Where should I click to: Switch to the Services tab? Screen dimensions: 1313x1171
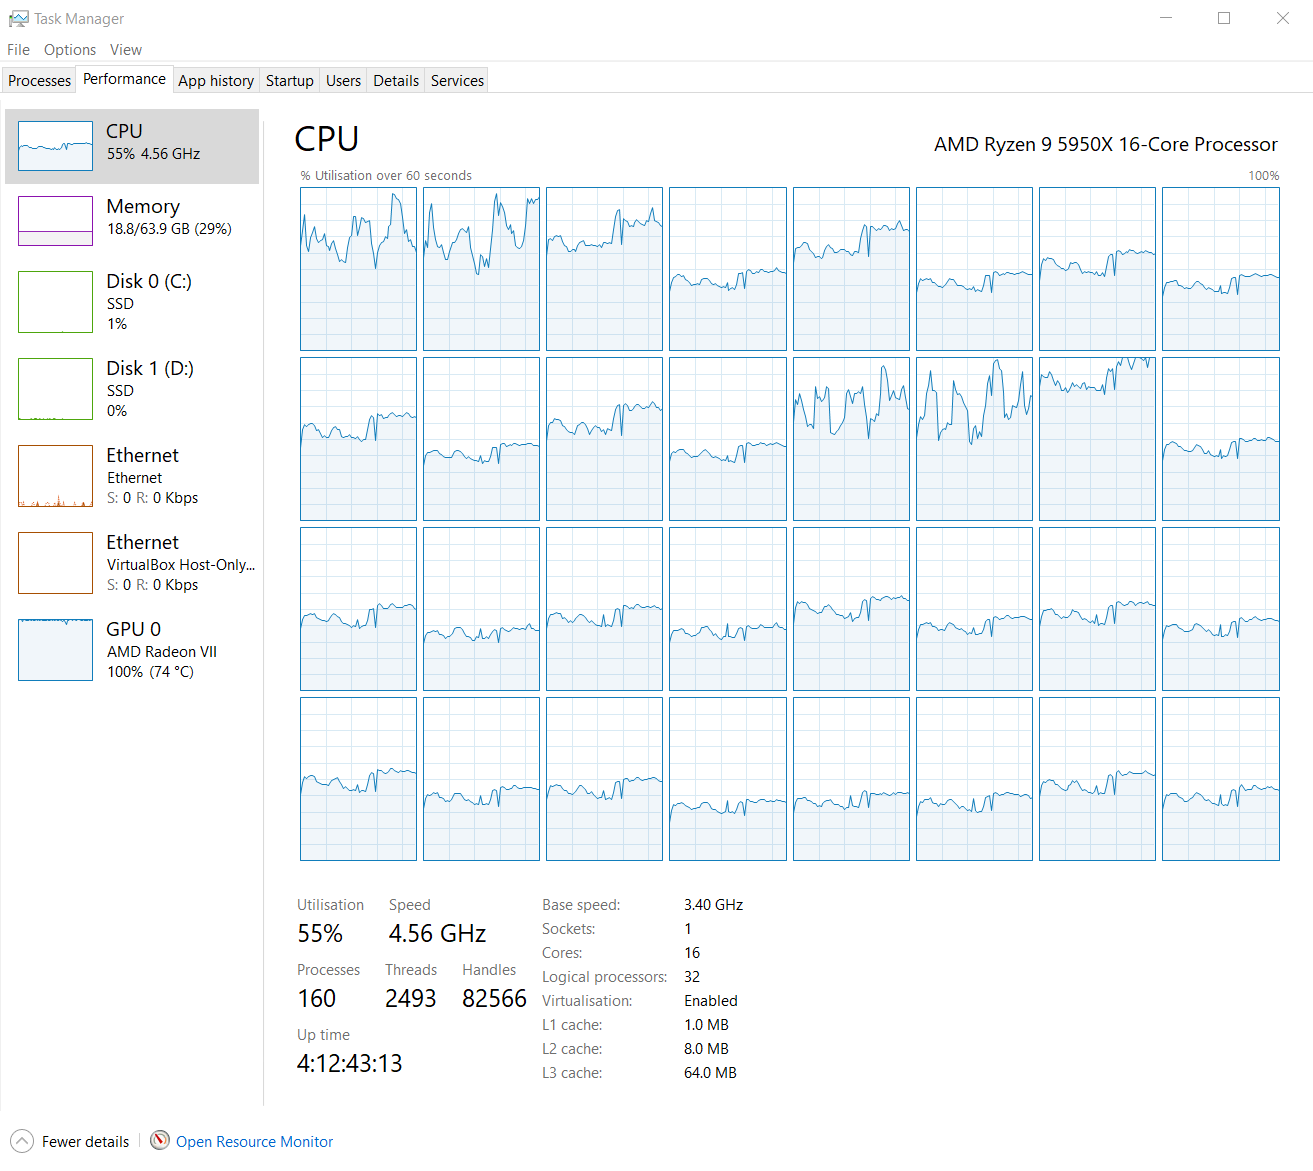click(x=457, y=81)
